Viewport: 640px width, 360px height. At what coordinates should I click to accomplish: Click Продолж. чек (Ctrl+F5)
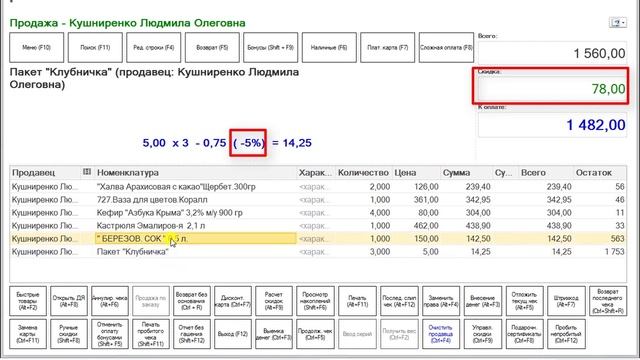pos(316,334)
